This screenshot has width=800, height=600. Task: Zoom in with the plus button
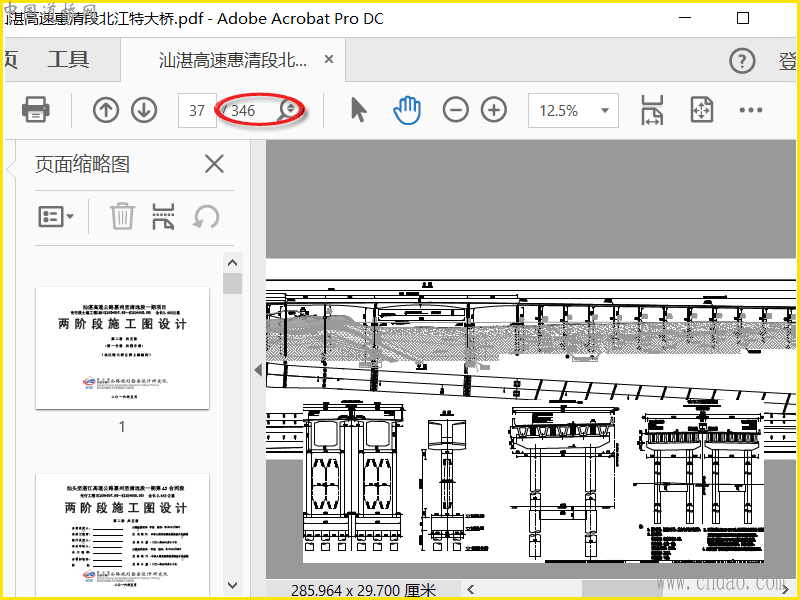(x=494, y=110)
